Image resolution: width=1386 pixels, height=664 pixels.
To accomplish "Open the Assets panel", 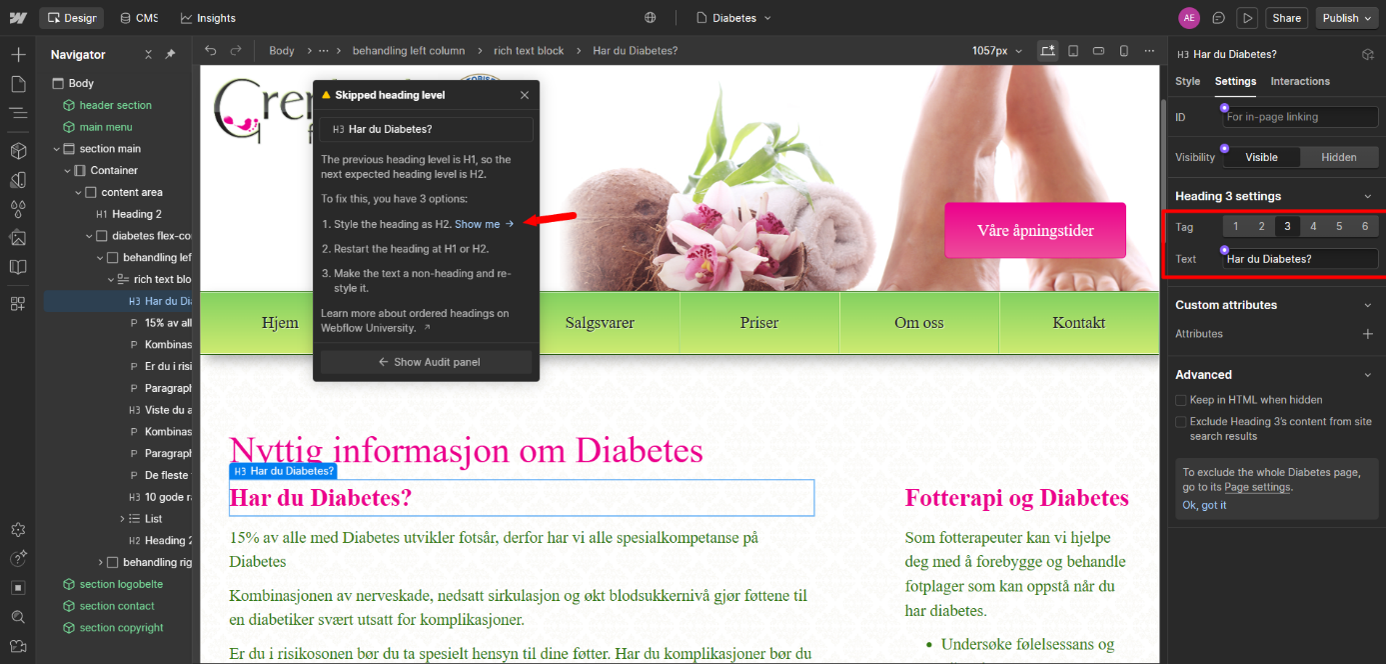I will [x=18, y=238].
